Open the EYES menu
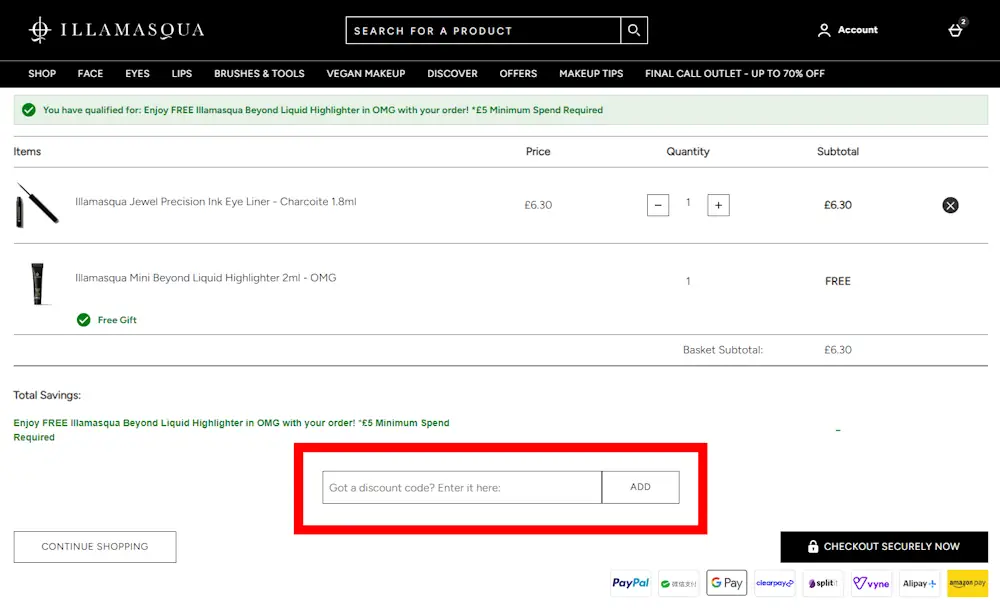 click(x=137, y=73)
